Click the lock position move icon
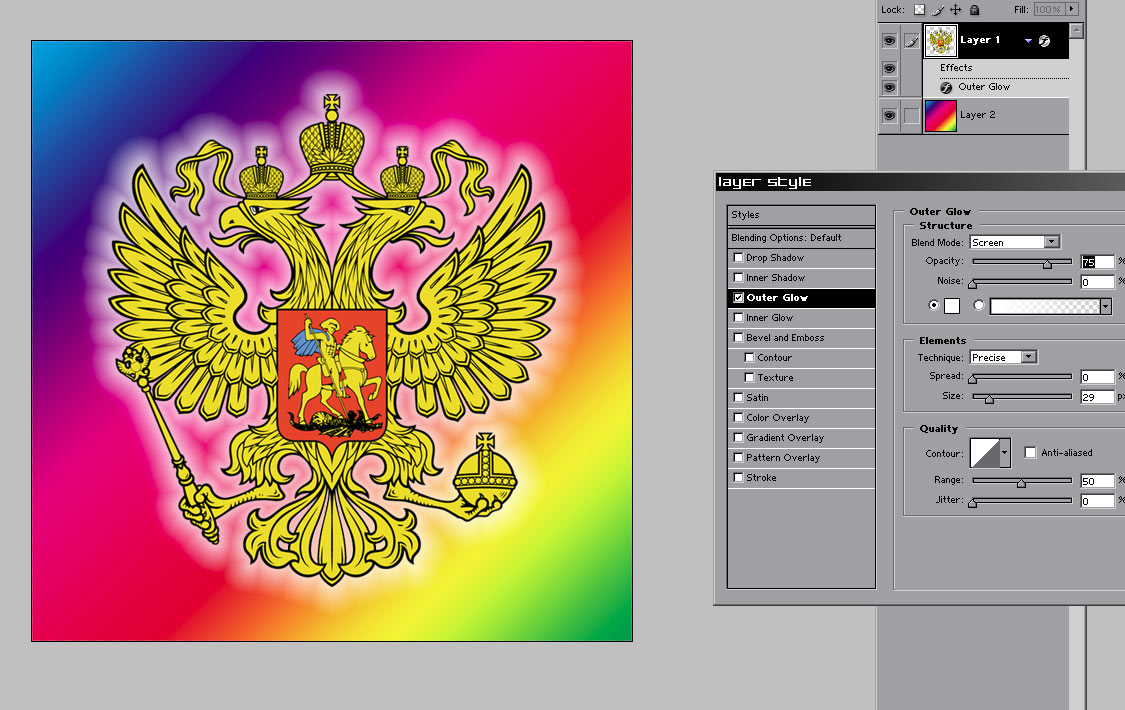The image size is (1125, 710). (x=956, y=9)
